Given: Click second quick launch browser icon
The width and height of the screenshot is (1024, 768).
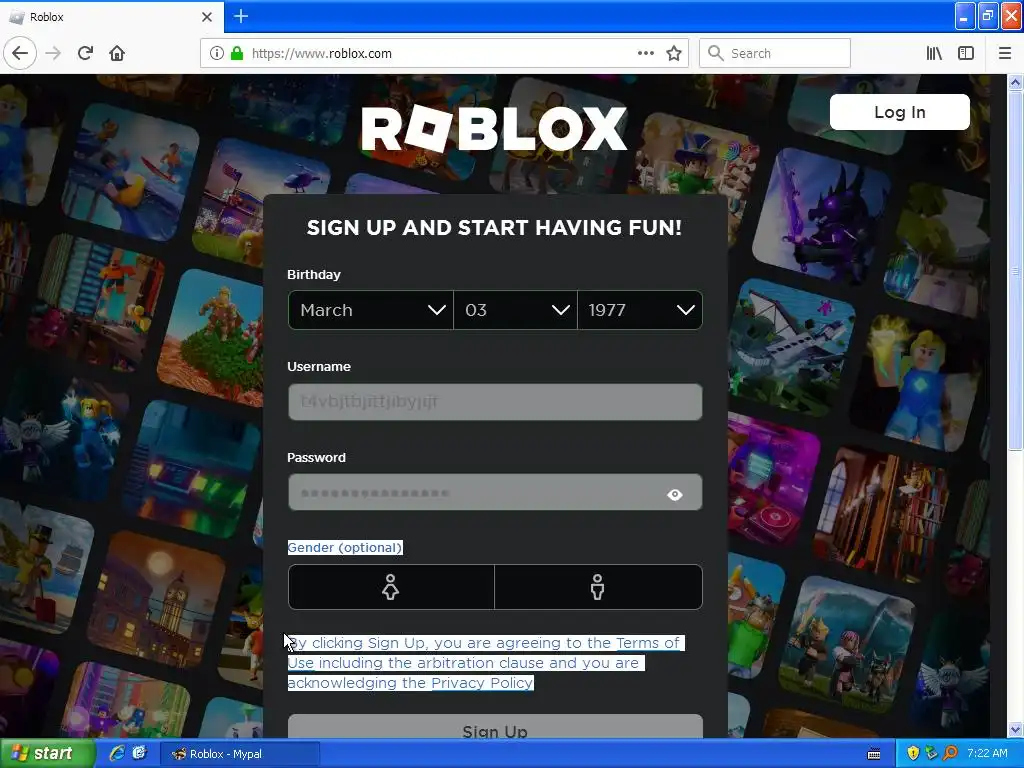Looking at the screenshot, I should coord(139,754).
